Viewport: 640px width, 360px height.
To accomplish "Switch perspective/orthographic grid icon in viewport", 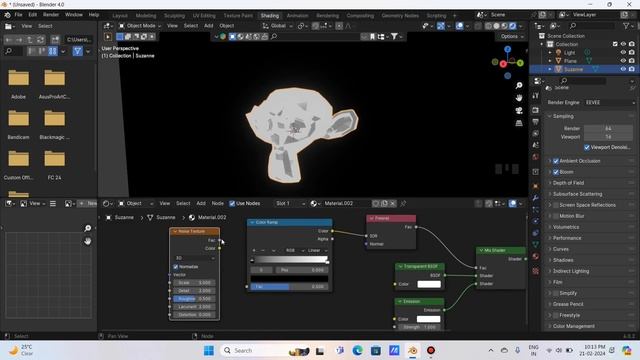I will [x=519, y=123].
